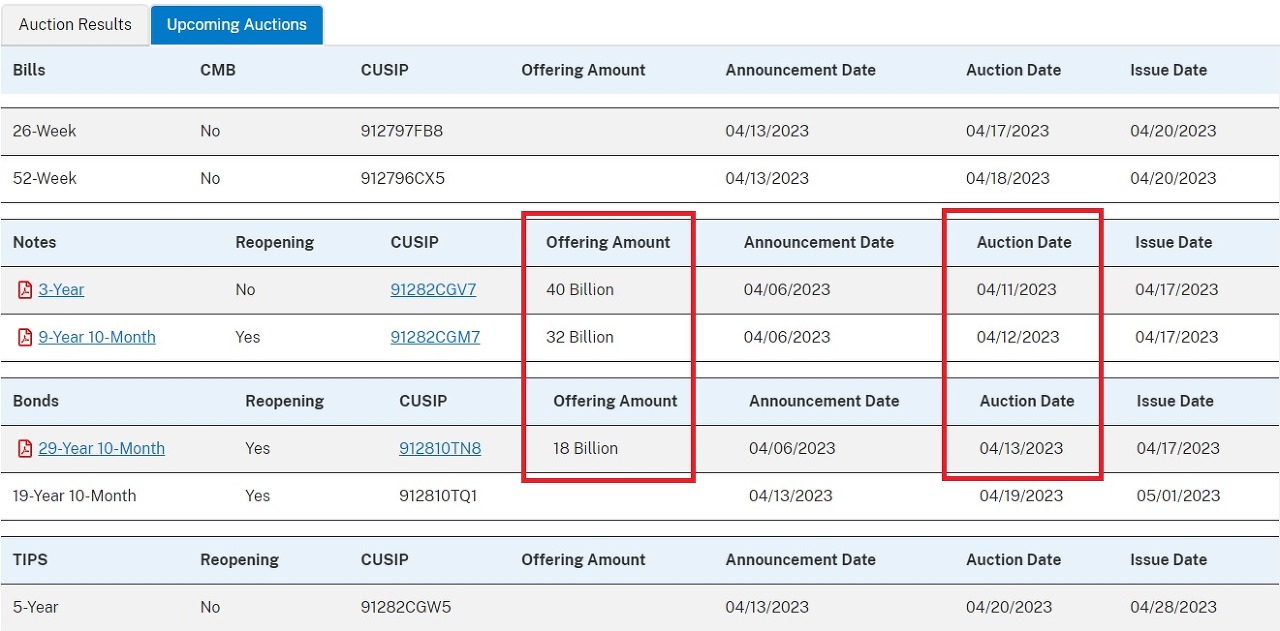Click Reopening value Yes for 19-Year 10-Month

(x=257, y=495)
